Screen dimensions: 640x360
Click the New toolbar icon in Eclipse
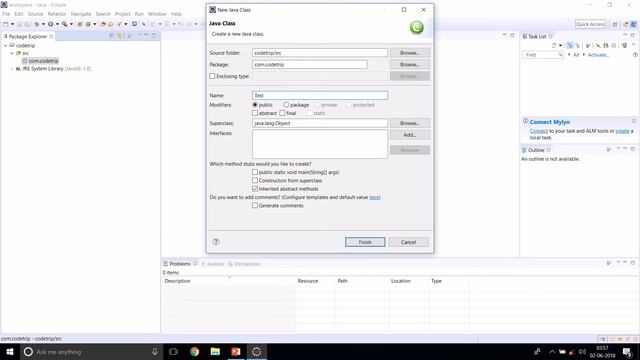(5, 24)
